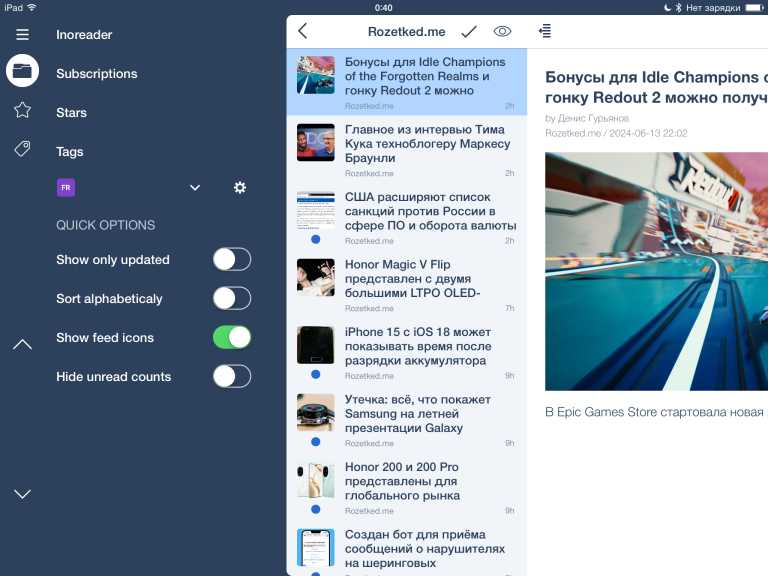Click the tag icon in sidebar
The height and width of the screenshot is (576, 768).
pyautogui.click(x=23, y=148)
